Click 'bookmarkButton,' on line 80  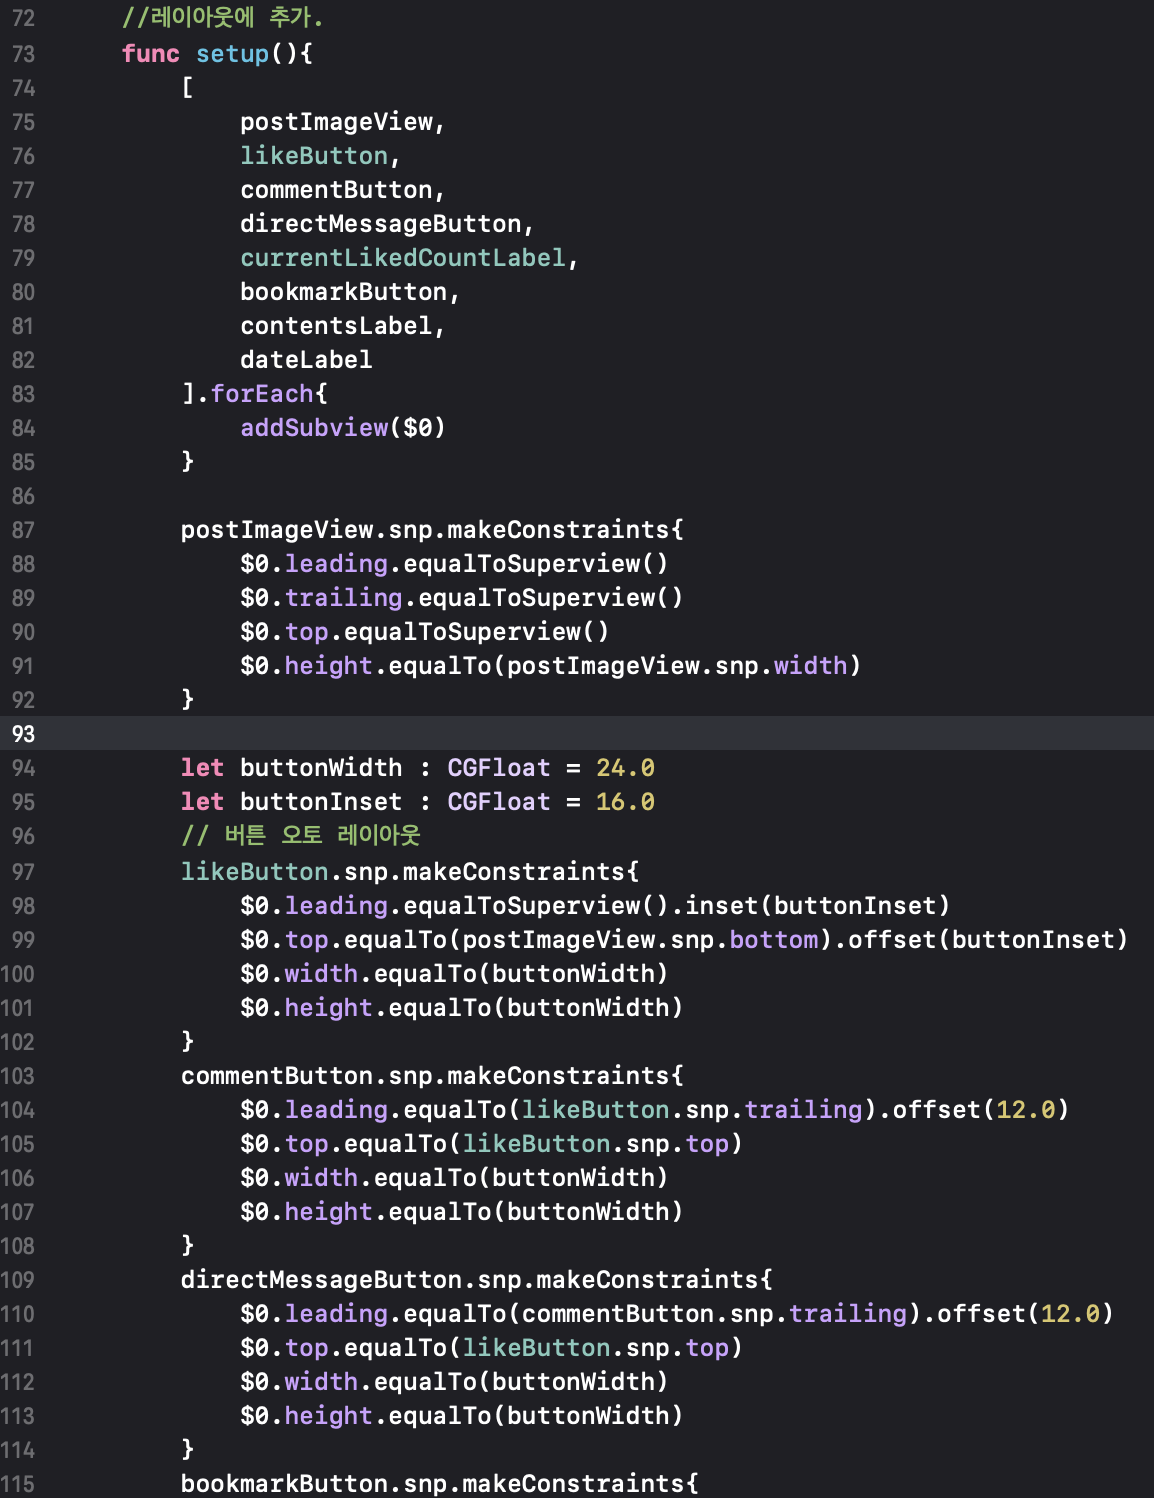click(x=350, y=292)
